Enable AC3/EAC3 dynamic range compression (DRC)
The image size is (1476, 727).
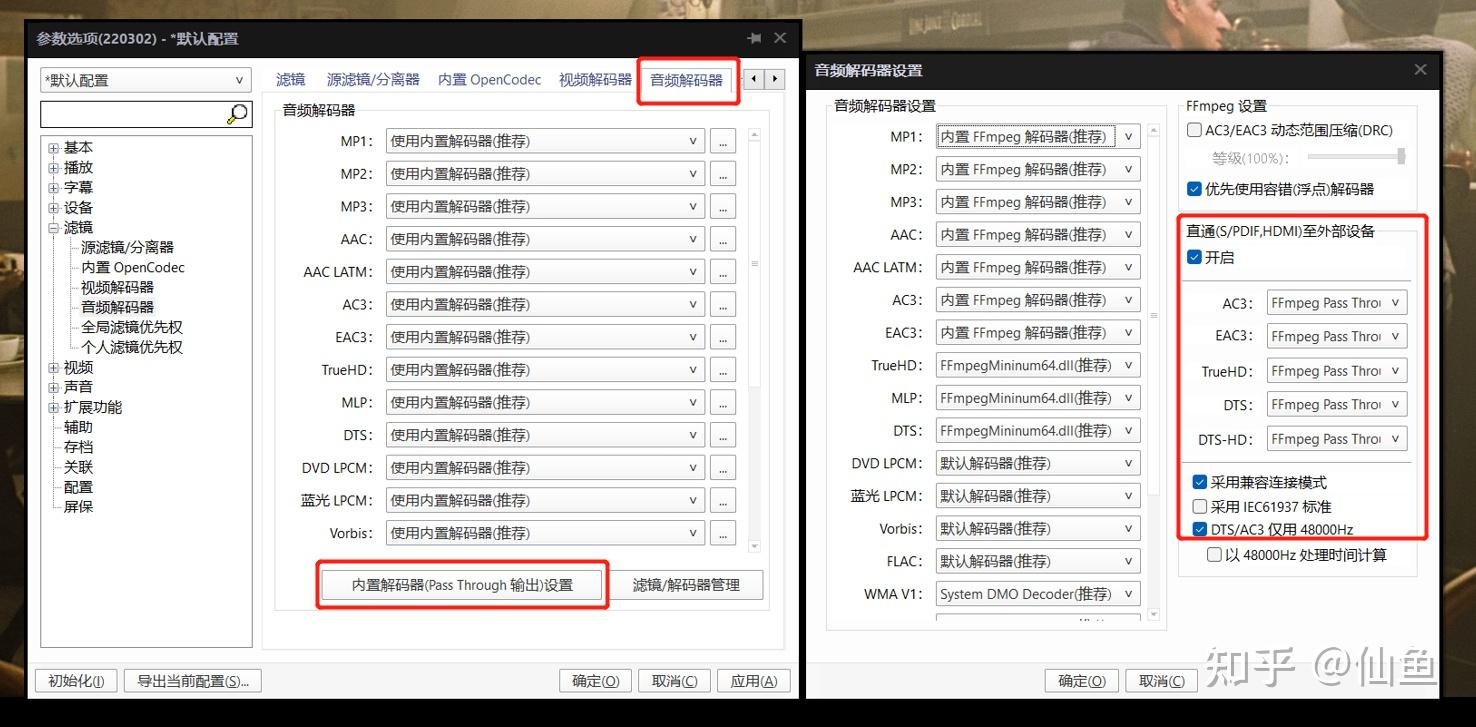point(1194,130)
